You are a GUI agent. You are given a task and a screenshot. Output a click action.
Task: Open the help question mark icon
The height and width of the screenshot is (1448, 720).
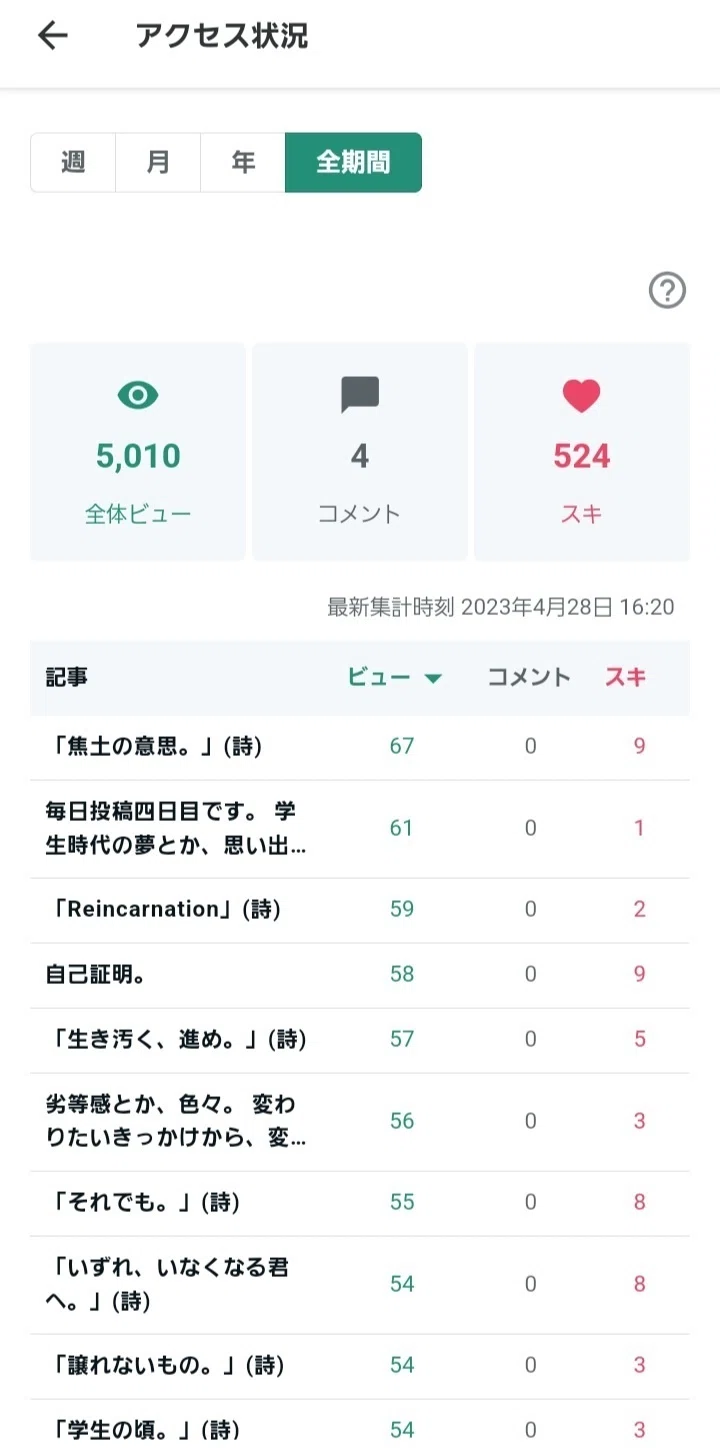[667, 291]
